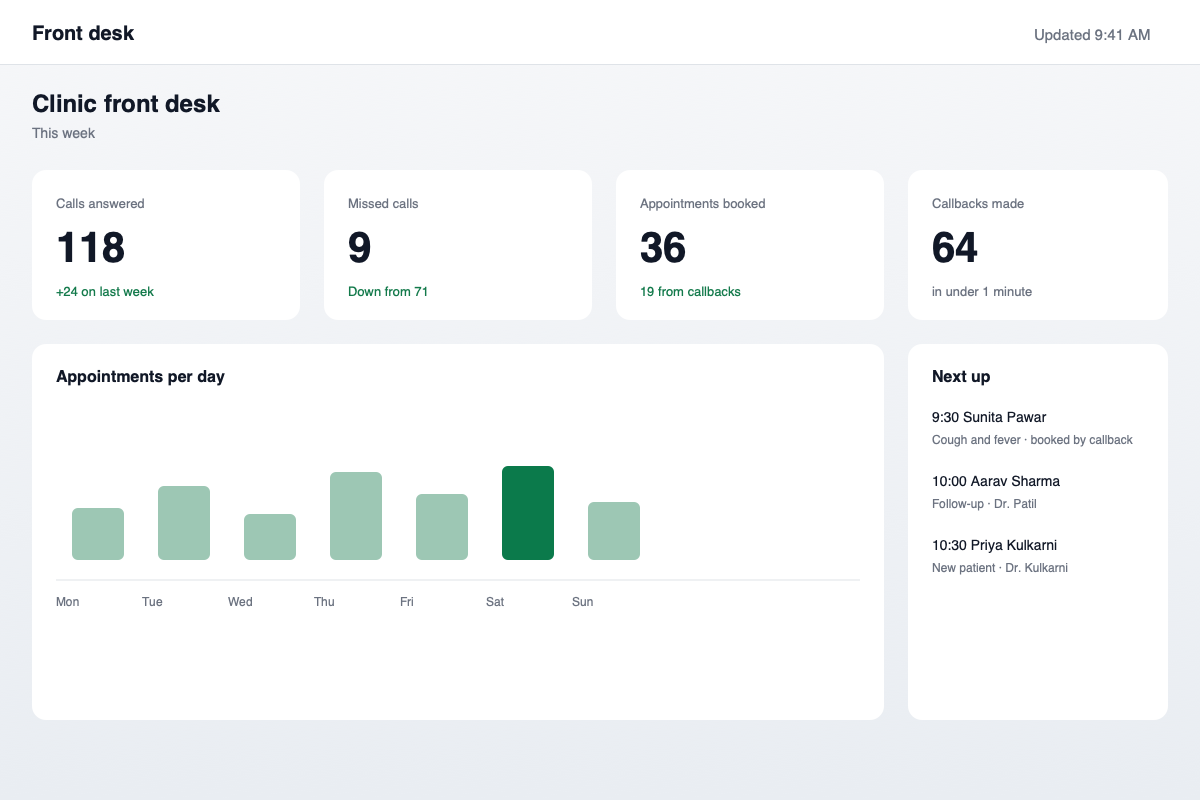Screen dimensions: 1200x800
Task: Select the highlighted Saturday bar
Action: pos(528,513)
